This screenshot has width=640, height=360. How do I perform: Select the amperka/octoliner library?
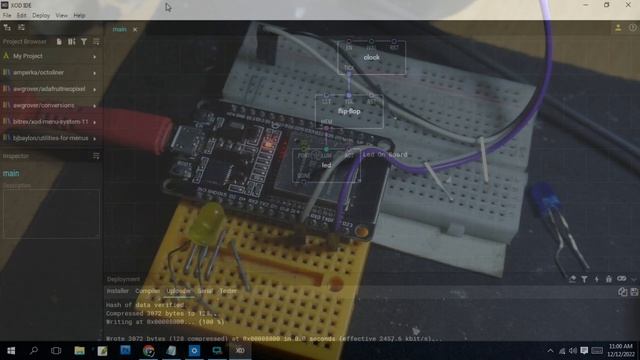coord(38,73)
